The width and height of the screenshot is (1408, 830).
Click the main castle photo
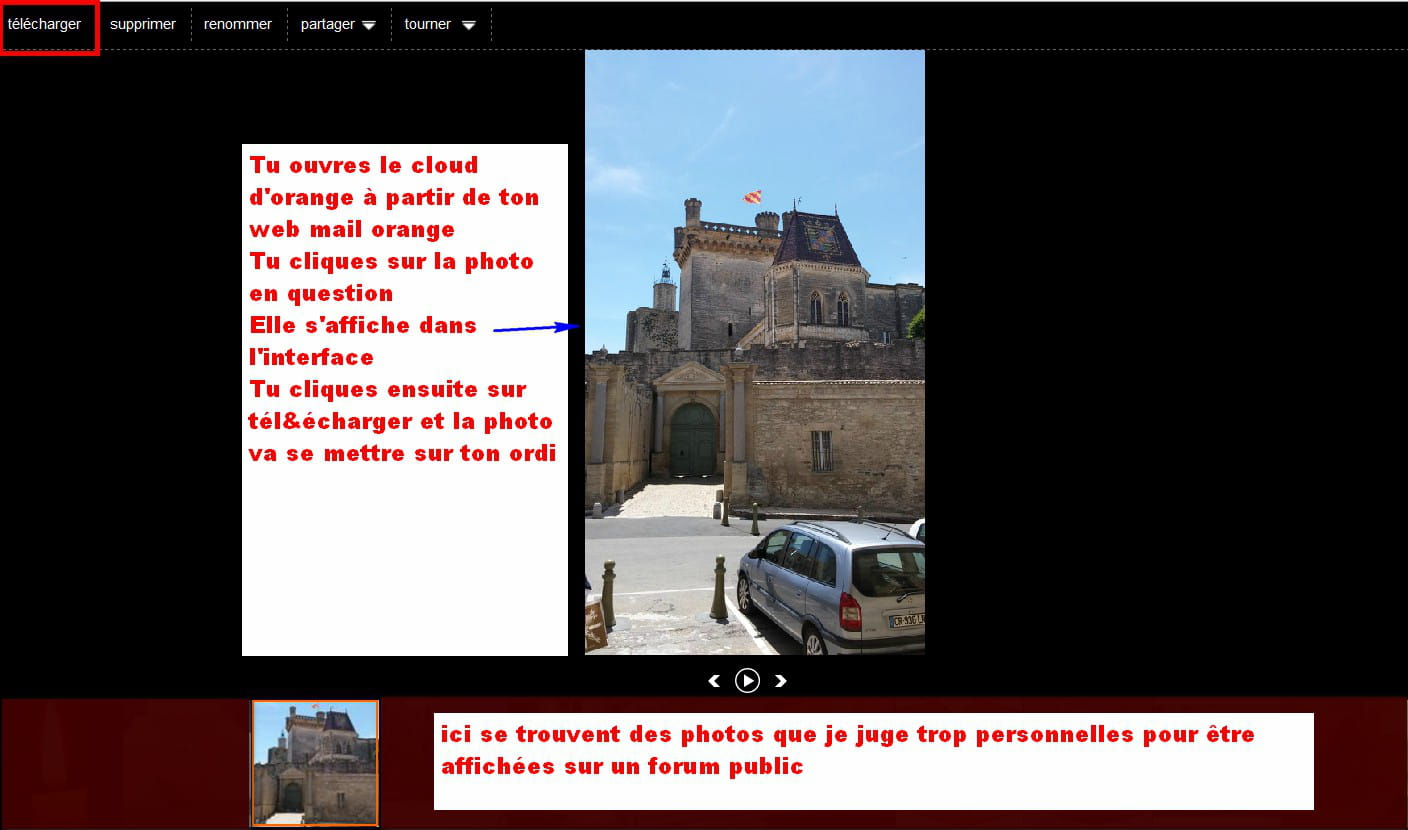tap(755, 352)
